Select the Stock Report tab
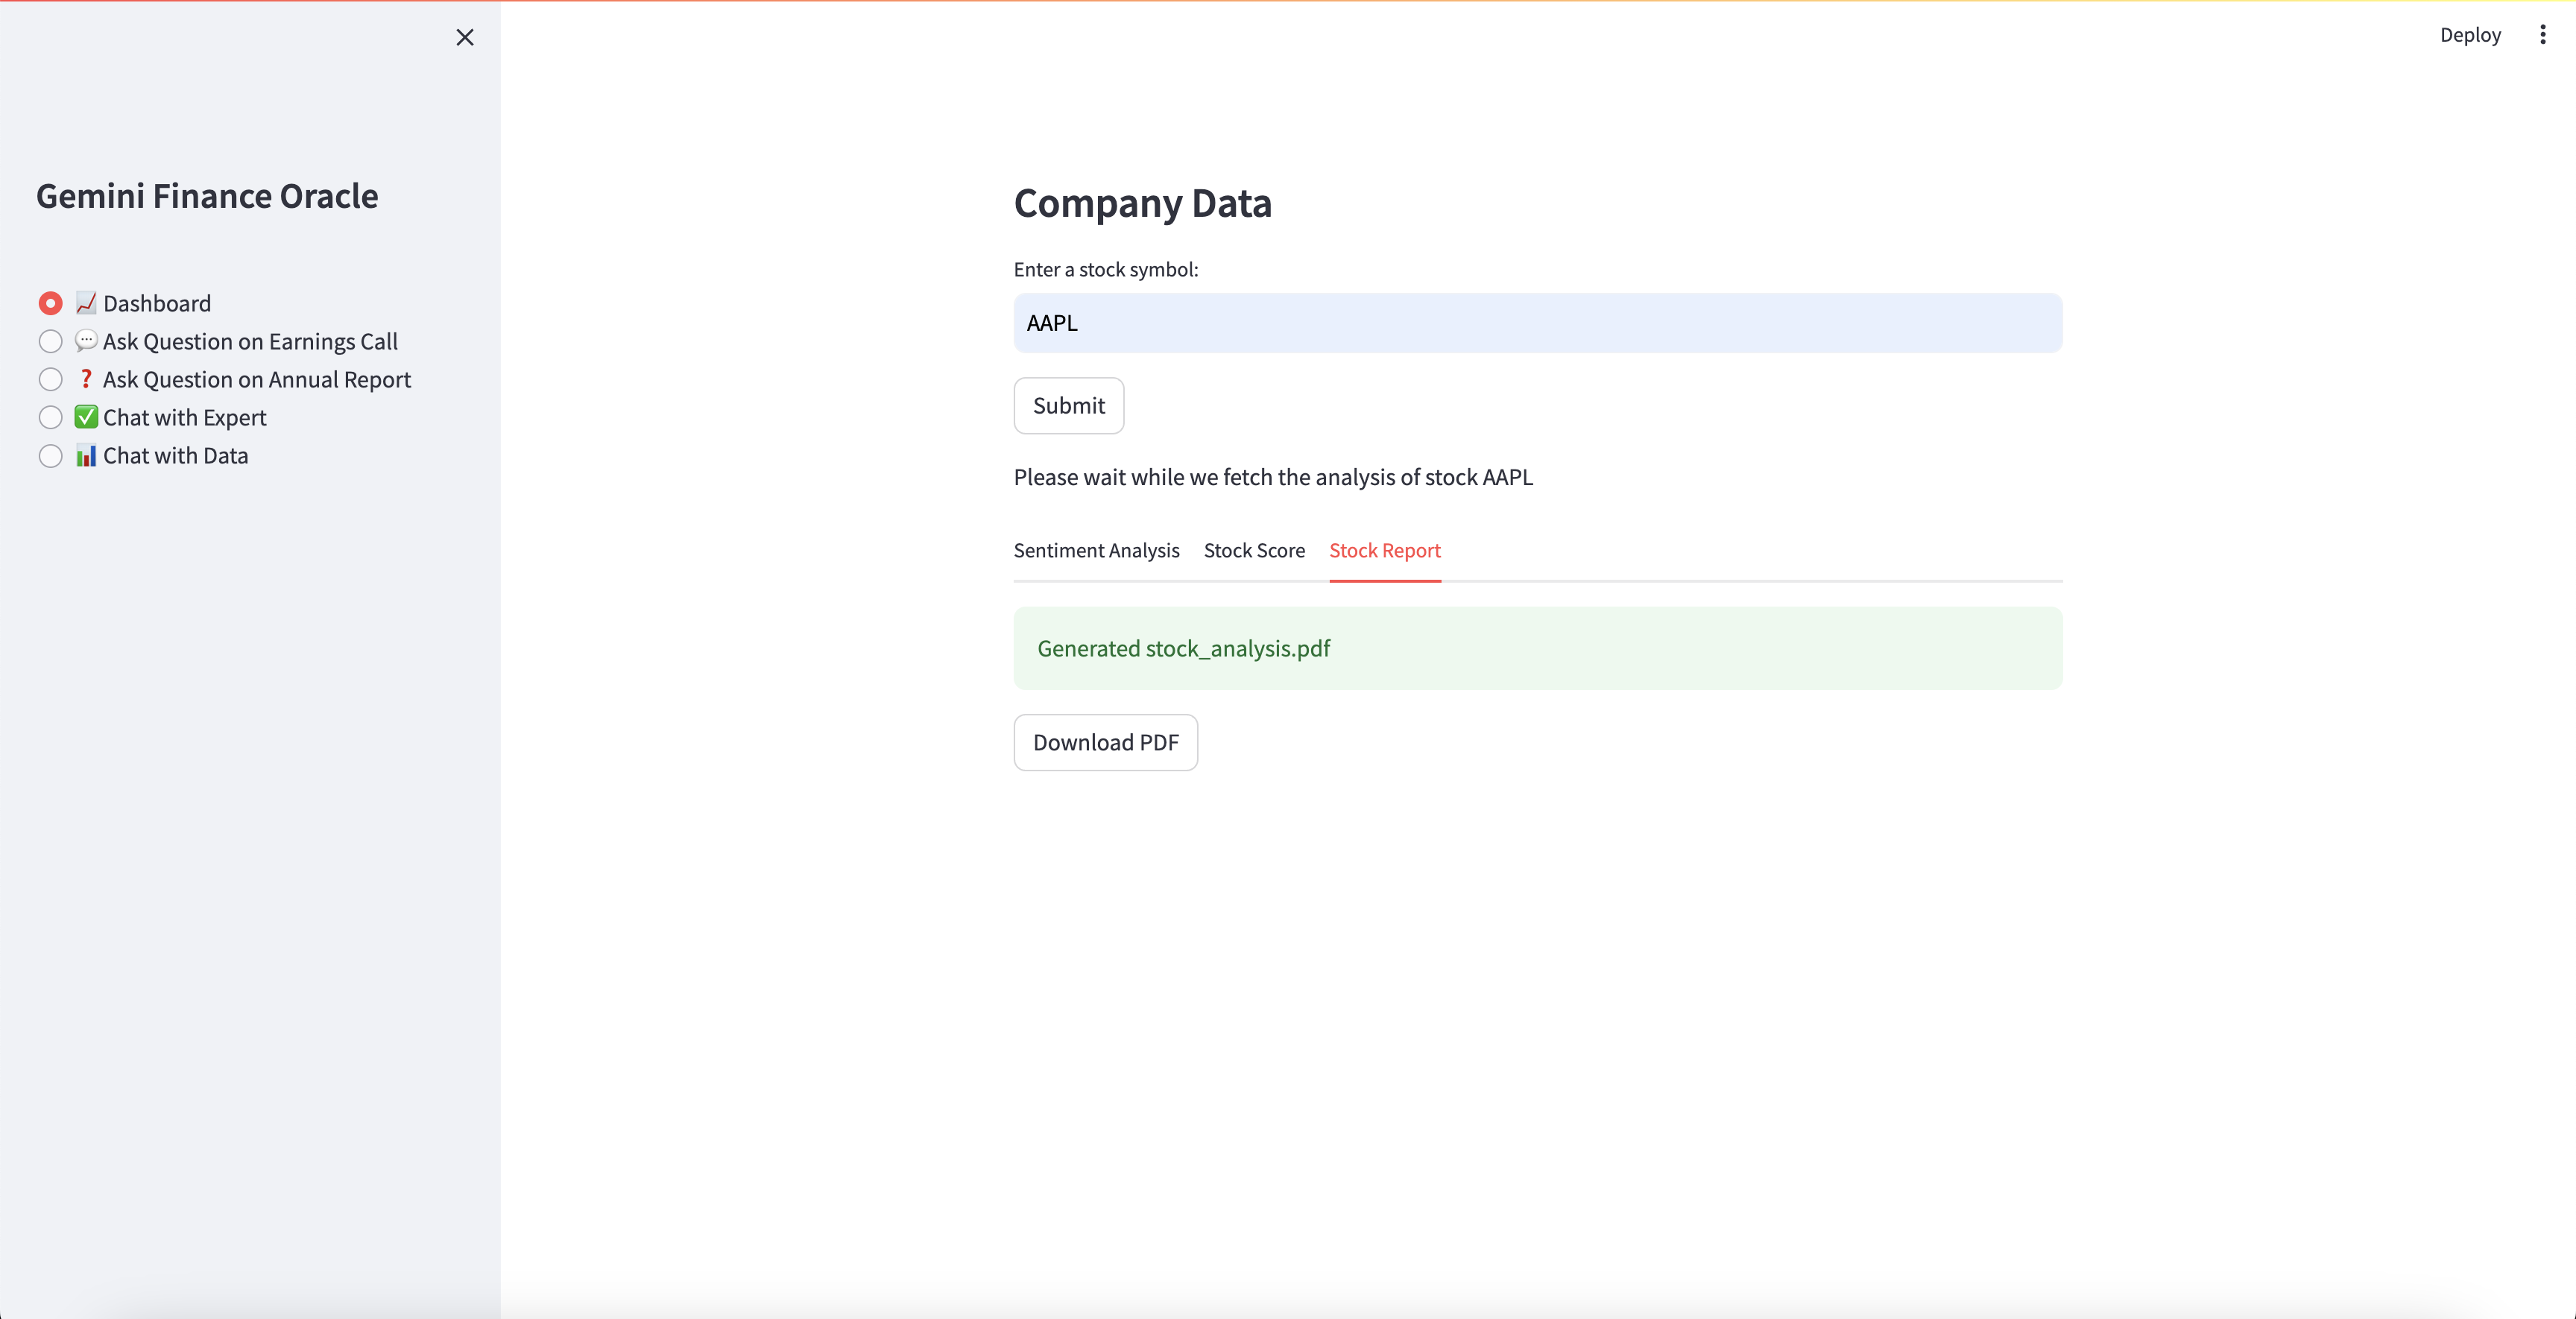Viewport: 2576px width, 1319px height. click(x=1384, y=550)
